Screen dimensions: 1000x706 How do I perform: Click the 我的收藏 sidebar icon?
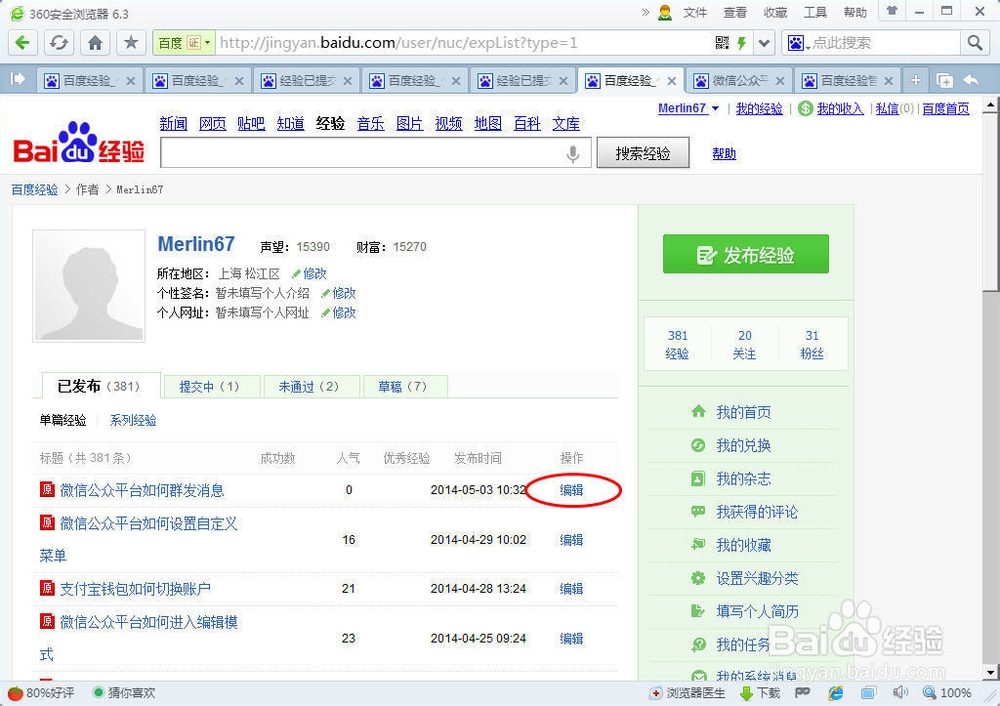698,545
